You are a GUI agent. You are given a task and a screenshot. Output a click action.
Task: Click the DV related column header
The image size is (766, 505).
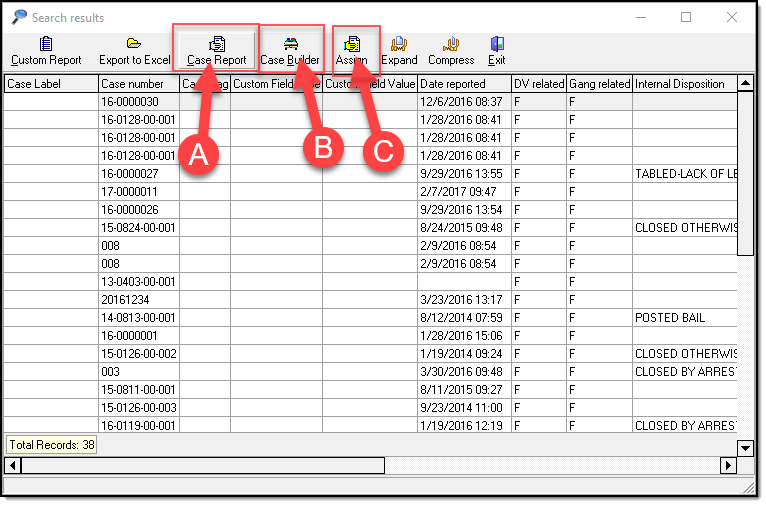[538, 84]
